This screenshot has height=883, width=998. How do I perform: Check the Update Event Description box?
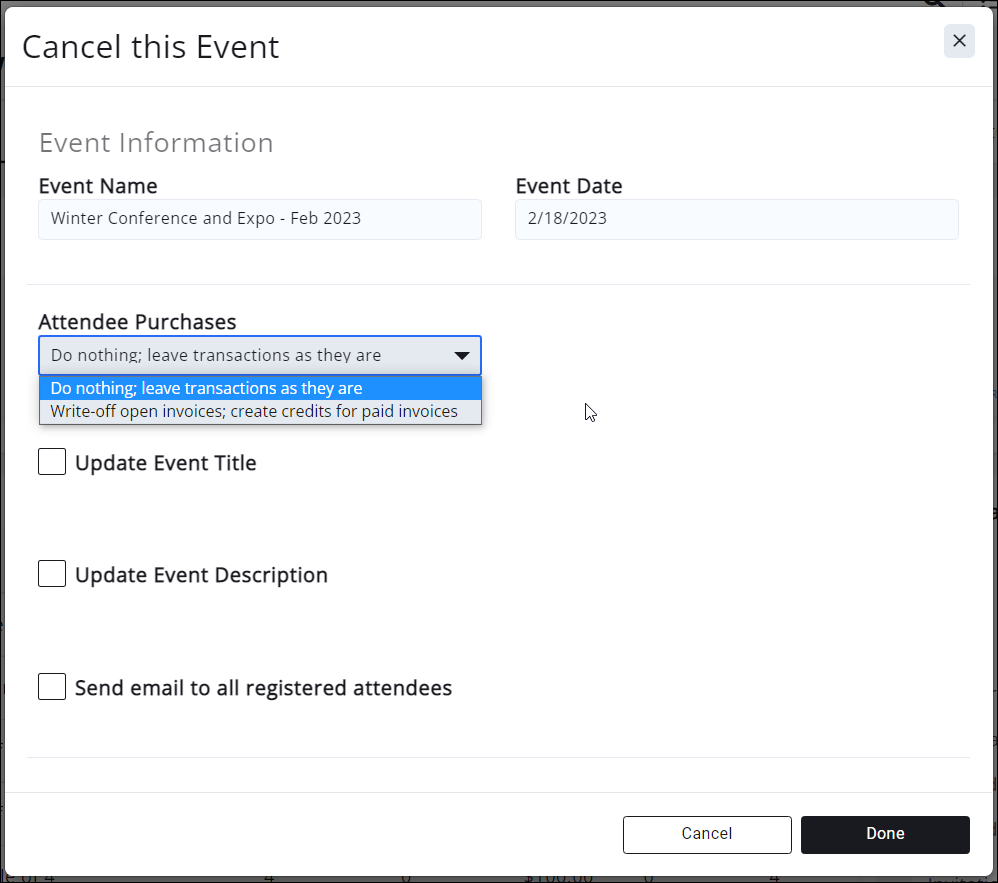[52, 574]
